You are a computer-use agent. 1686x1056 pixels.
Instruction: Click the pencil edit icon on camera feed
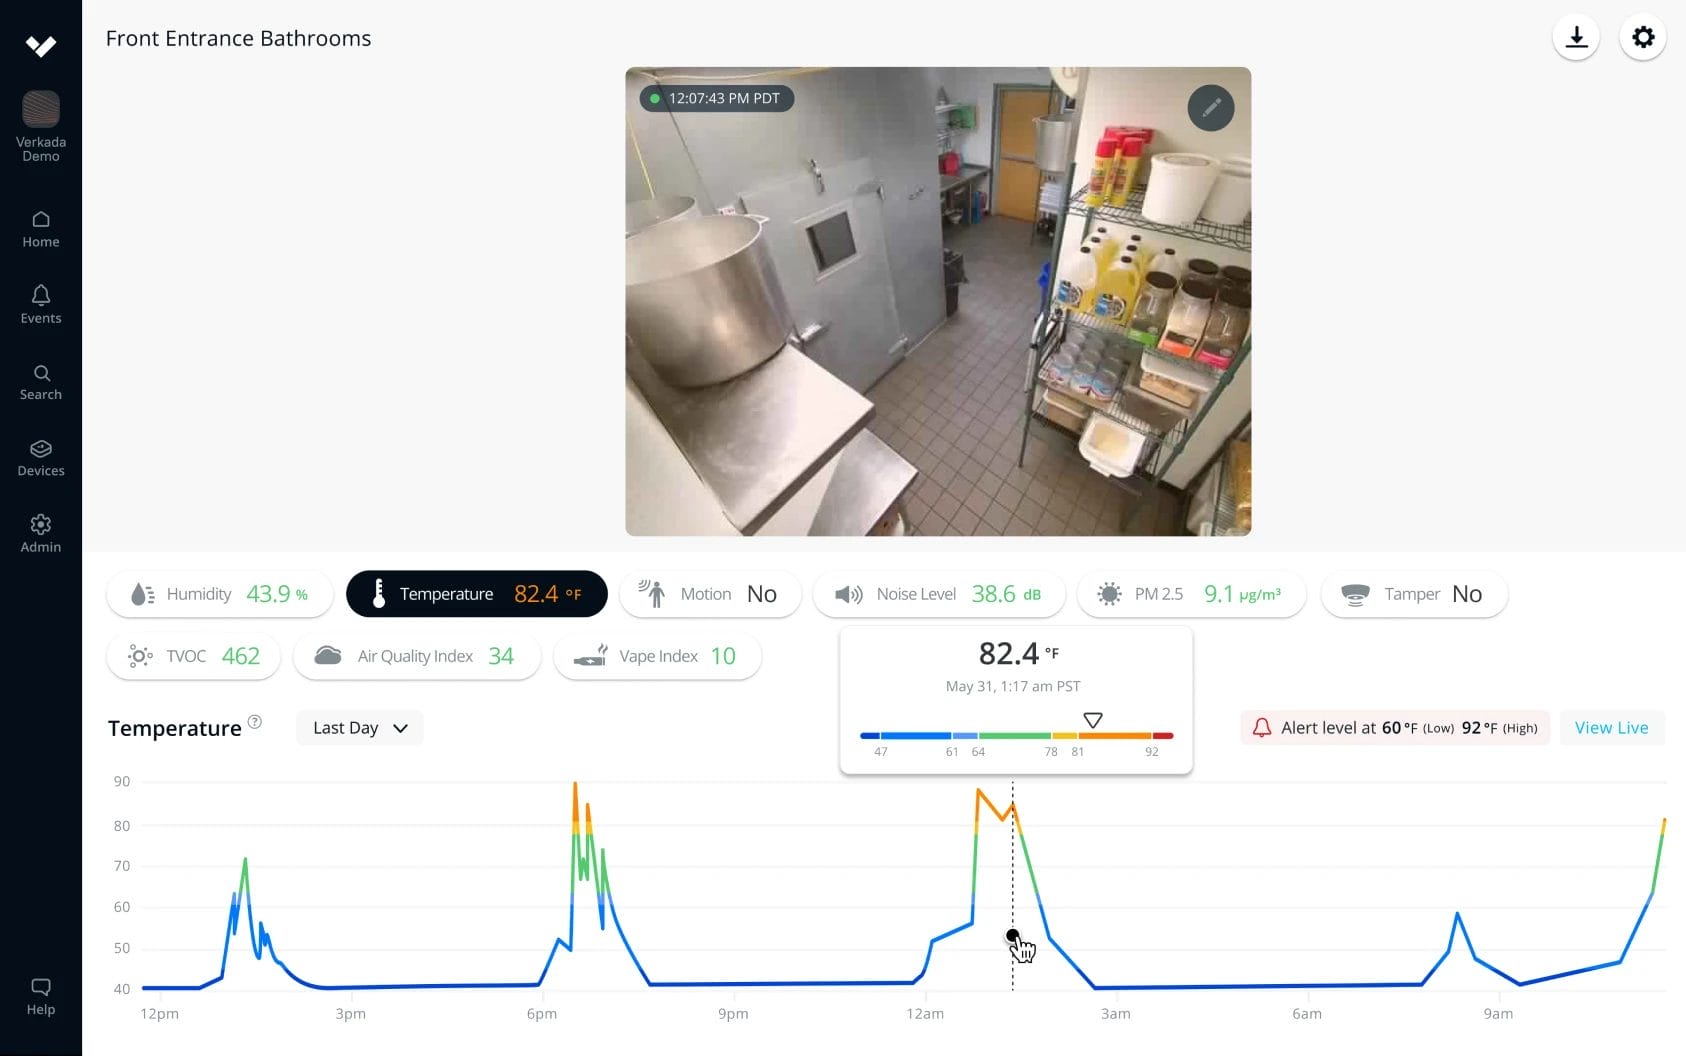point(1210,108)
